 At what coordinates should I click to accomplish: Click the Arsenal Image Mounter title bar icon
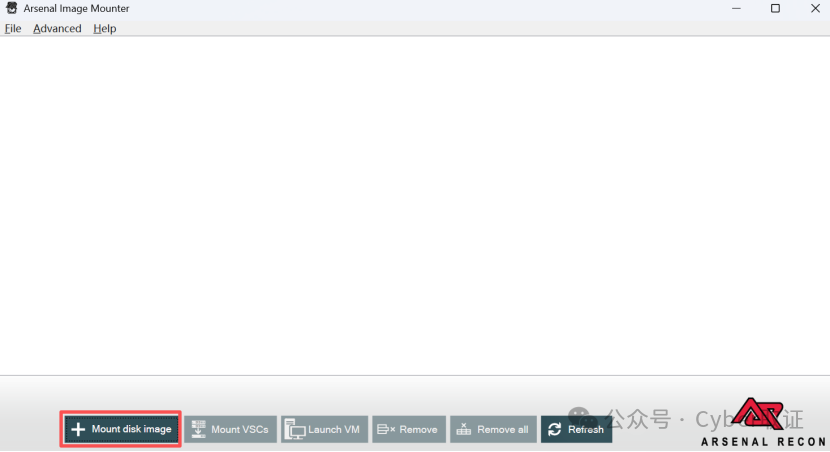(12, 8)
